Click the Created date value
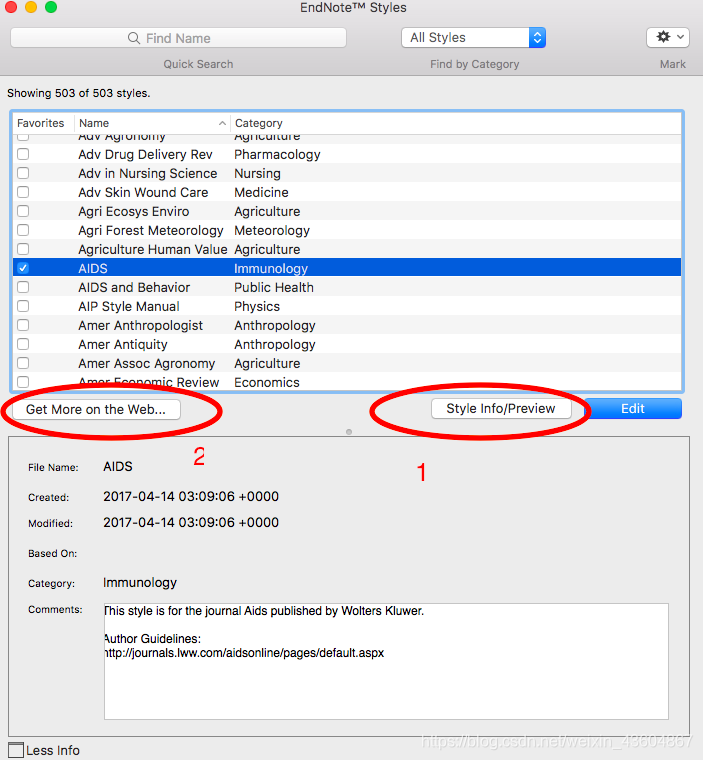Image resolution: width=703 pixels, height=760 pixels. coord(191,496)
